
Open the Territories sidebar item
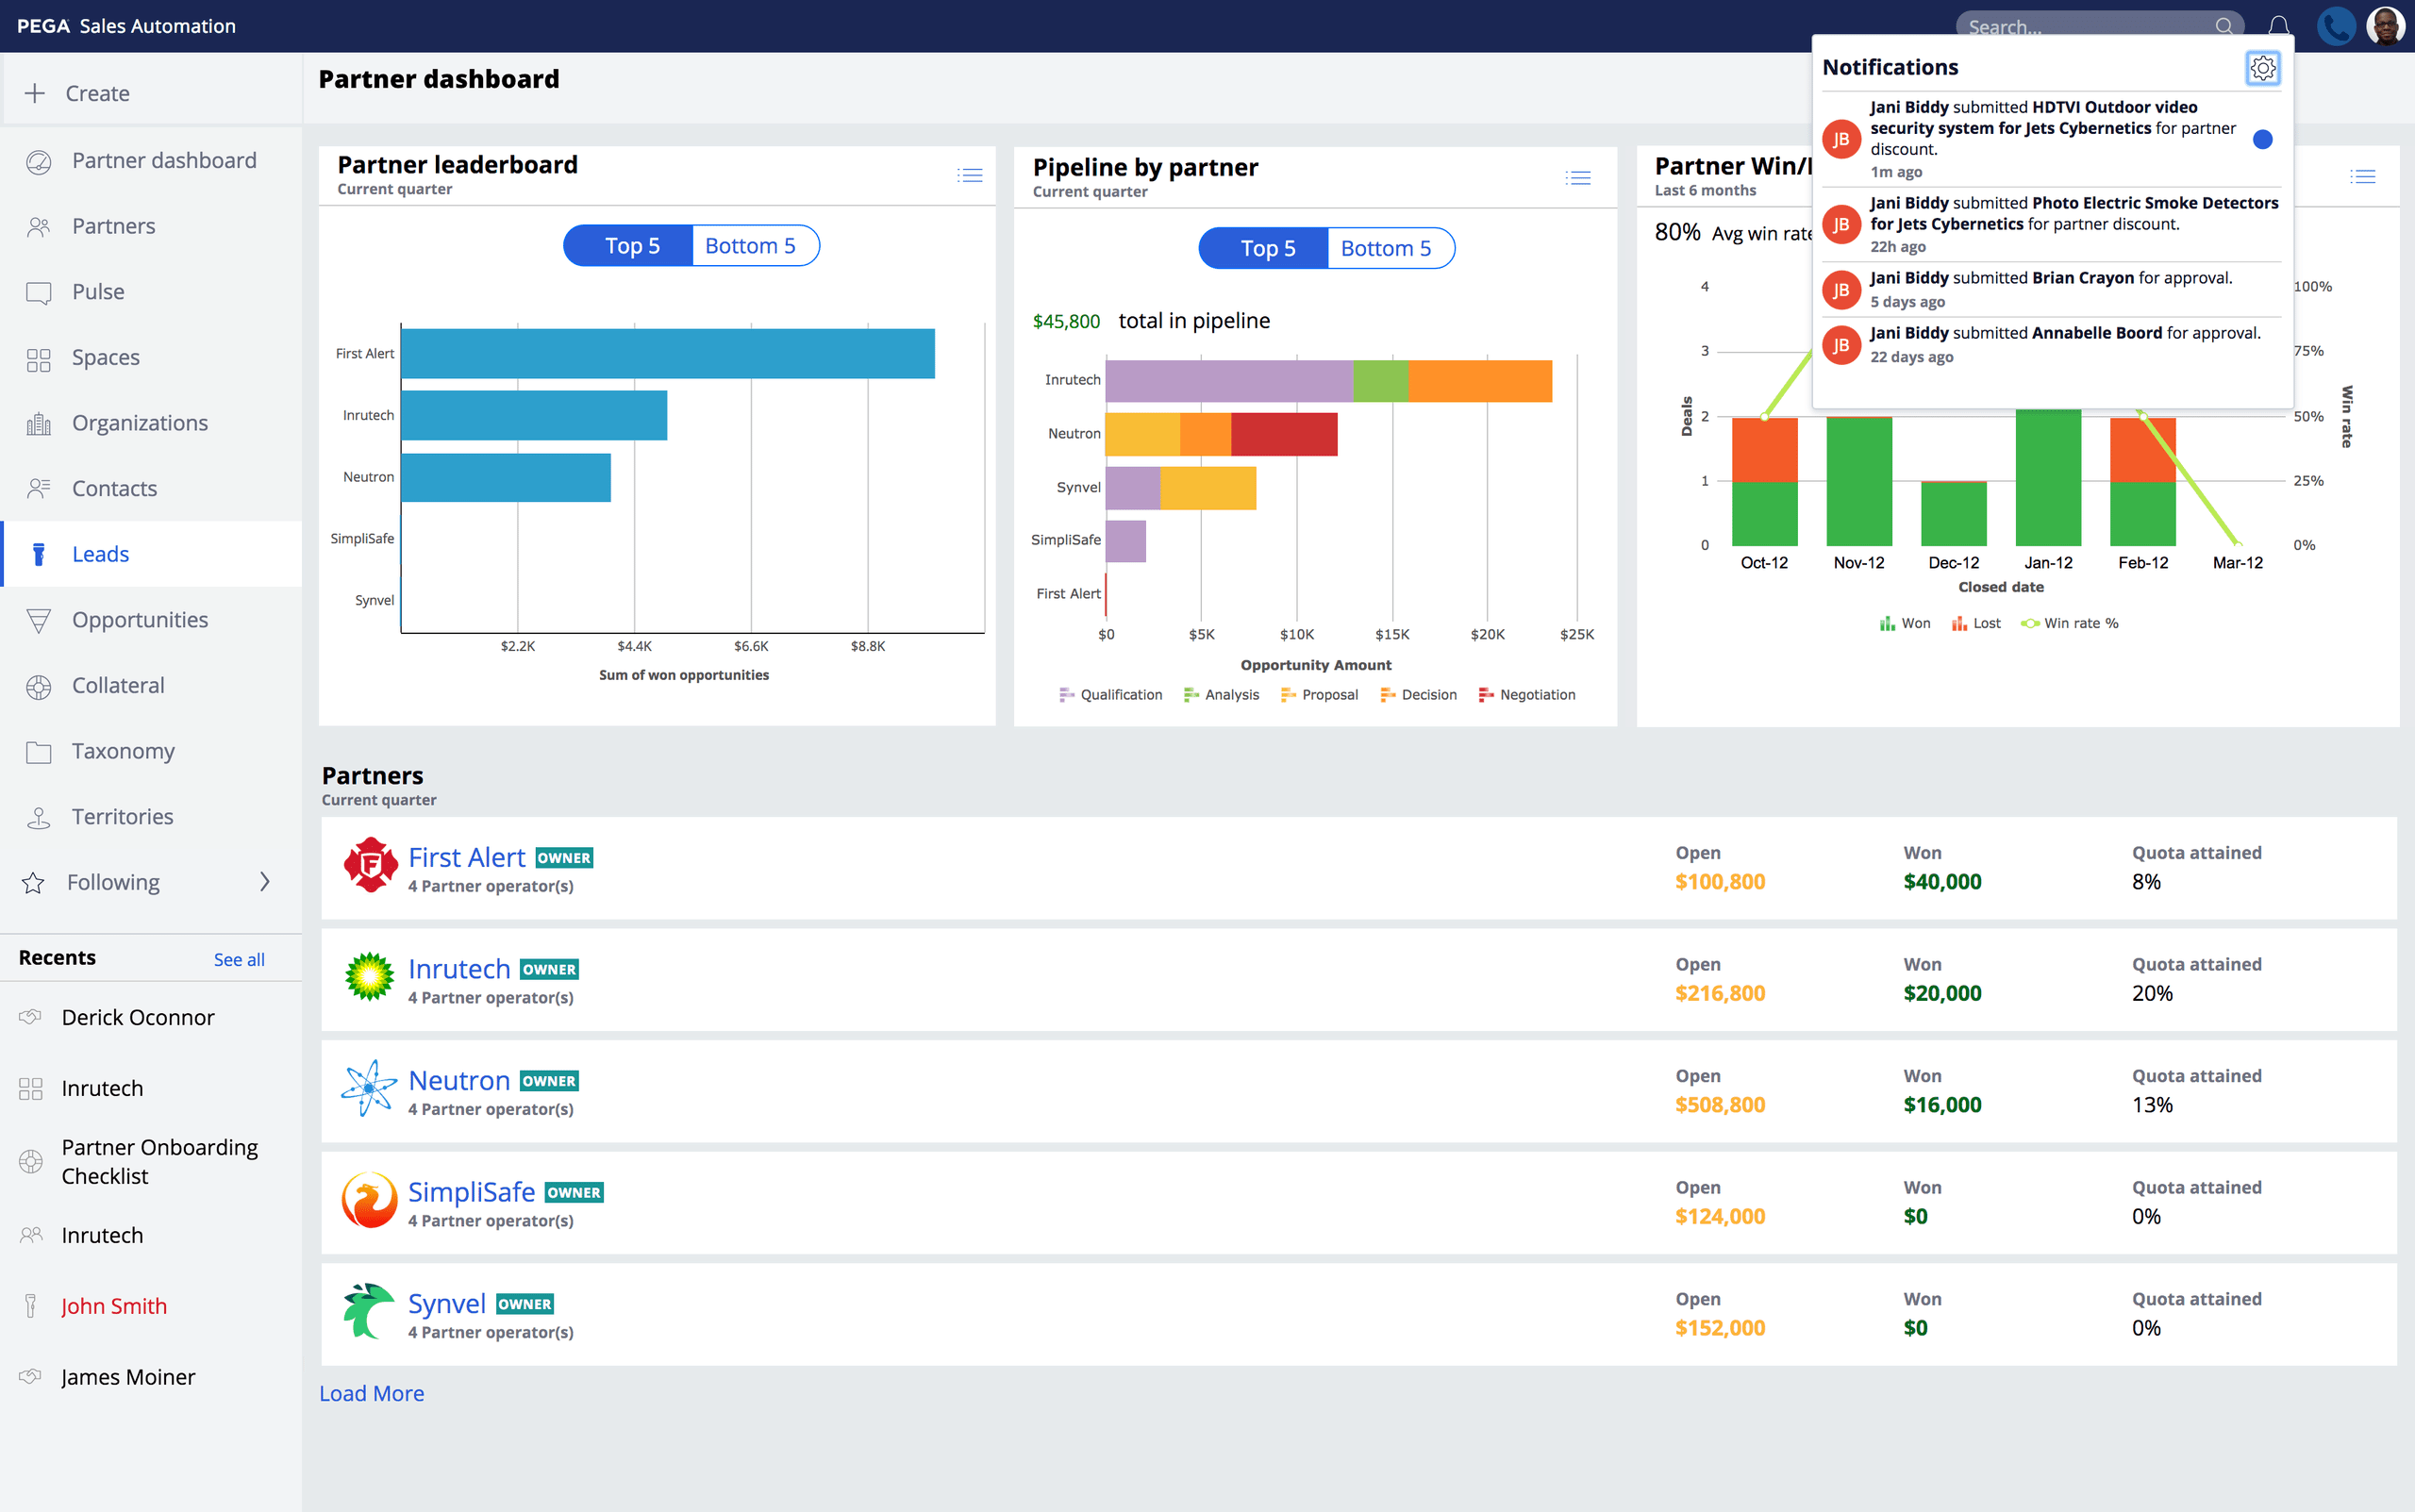[122, 817]
